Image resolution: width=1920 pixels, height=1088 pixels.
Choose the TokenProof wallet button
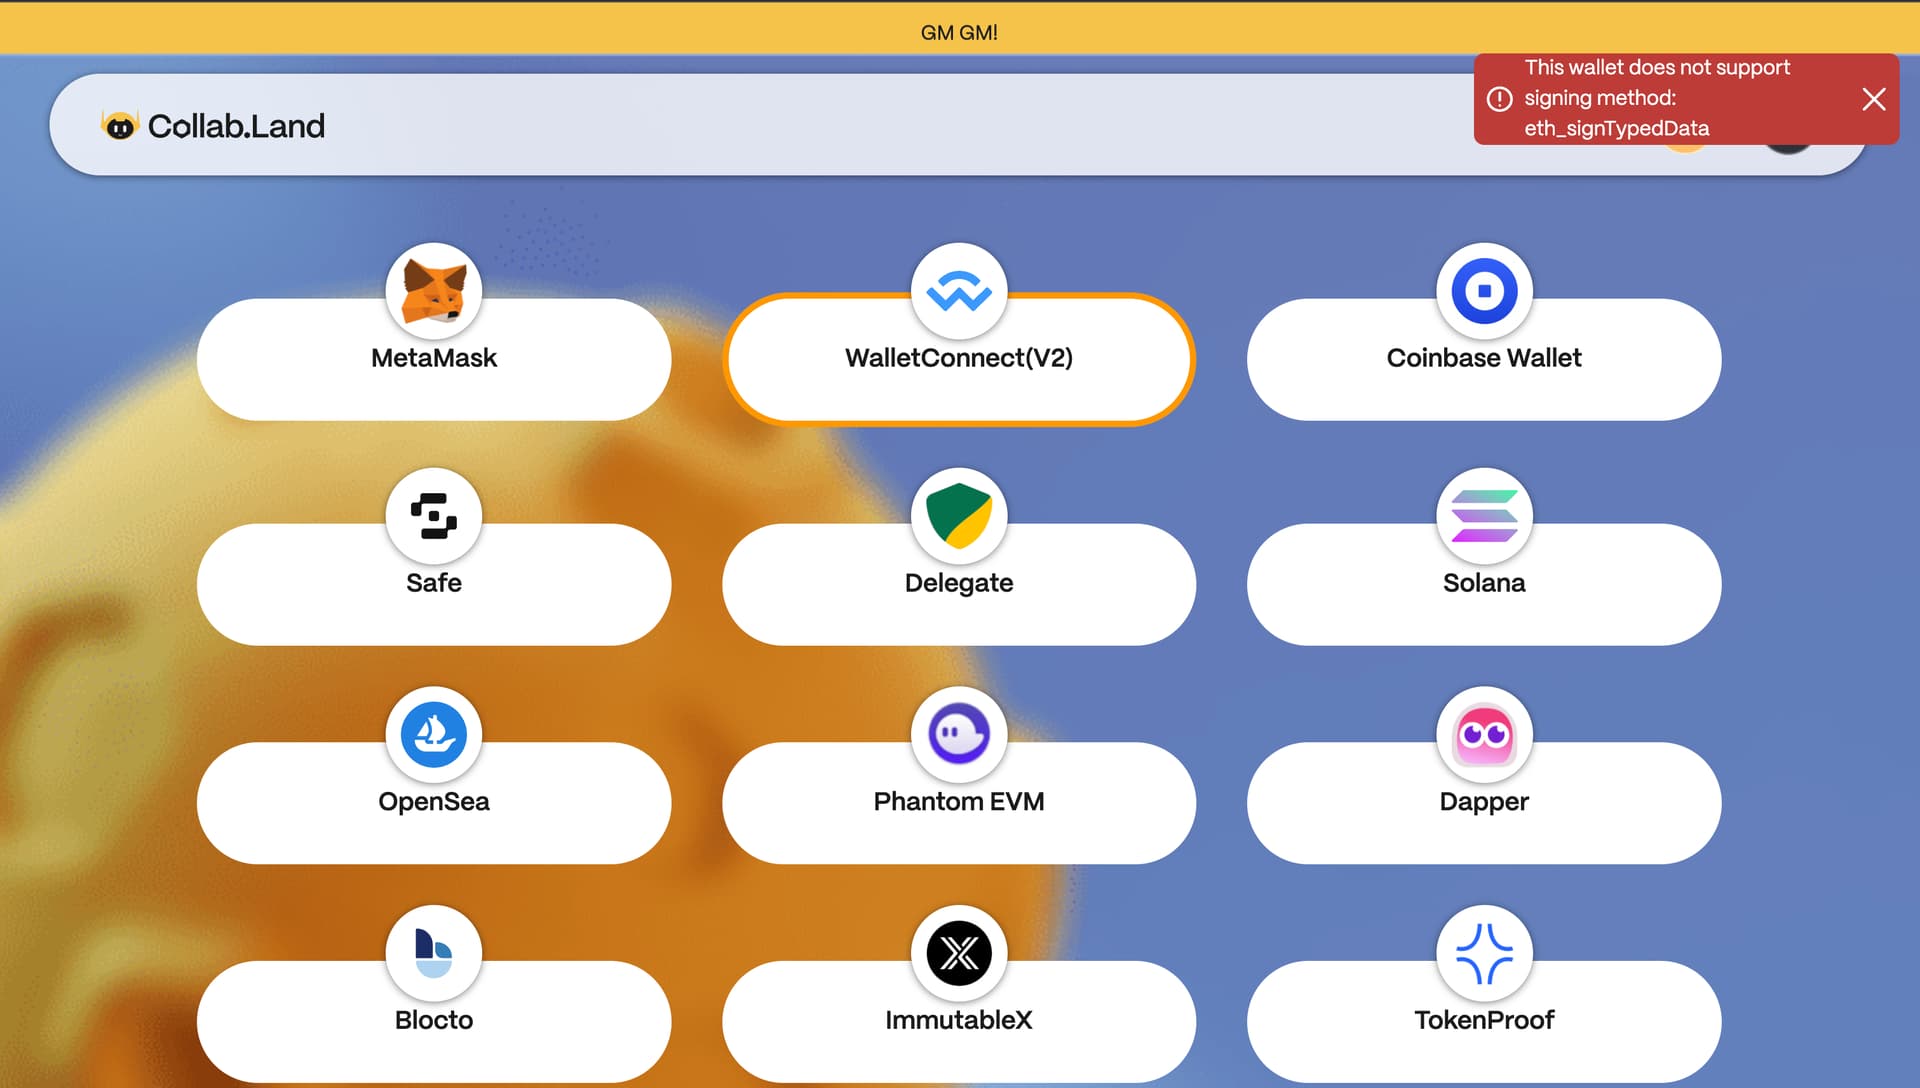tap(1484, 1021)
